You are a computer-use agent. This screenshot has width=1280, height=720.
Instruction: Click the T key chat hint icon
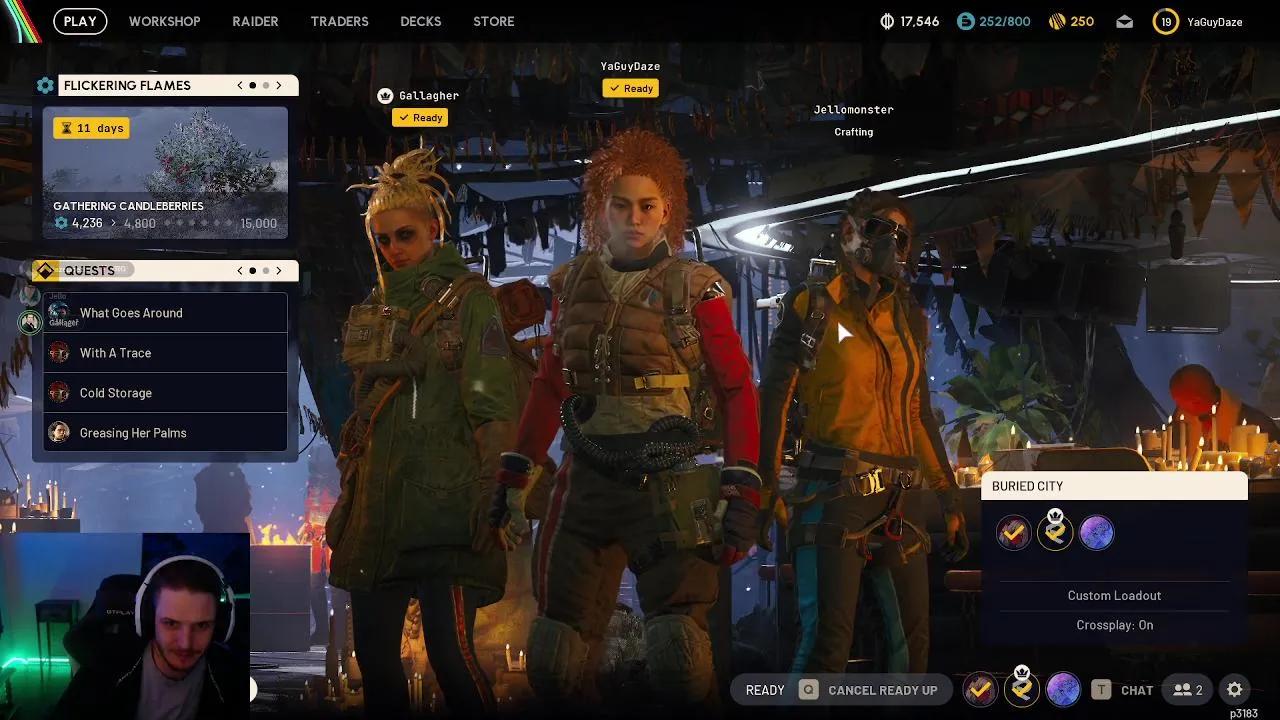[x=1101, y=690]
